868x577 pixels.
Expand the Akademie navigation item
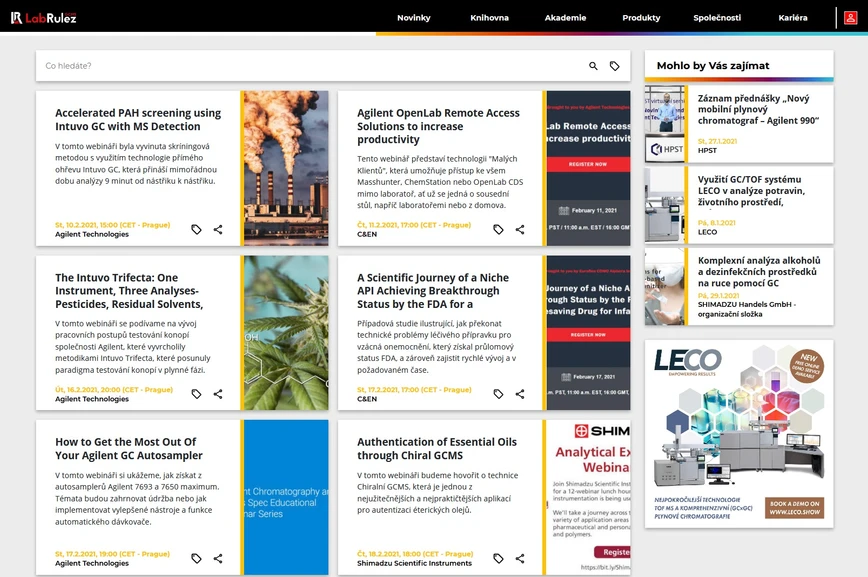(x=565, y=17)
